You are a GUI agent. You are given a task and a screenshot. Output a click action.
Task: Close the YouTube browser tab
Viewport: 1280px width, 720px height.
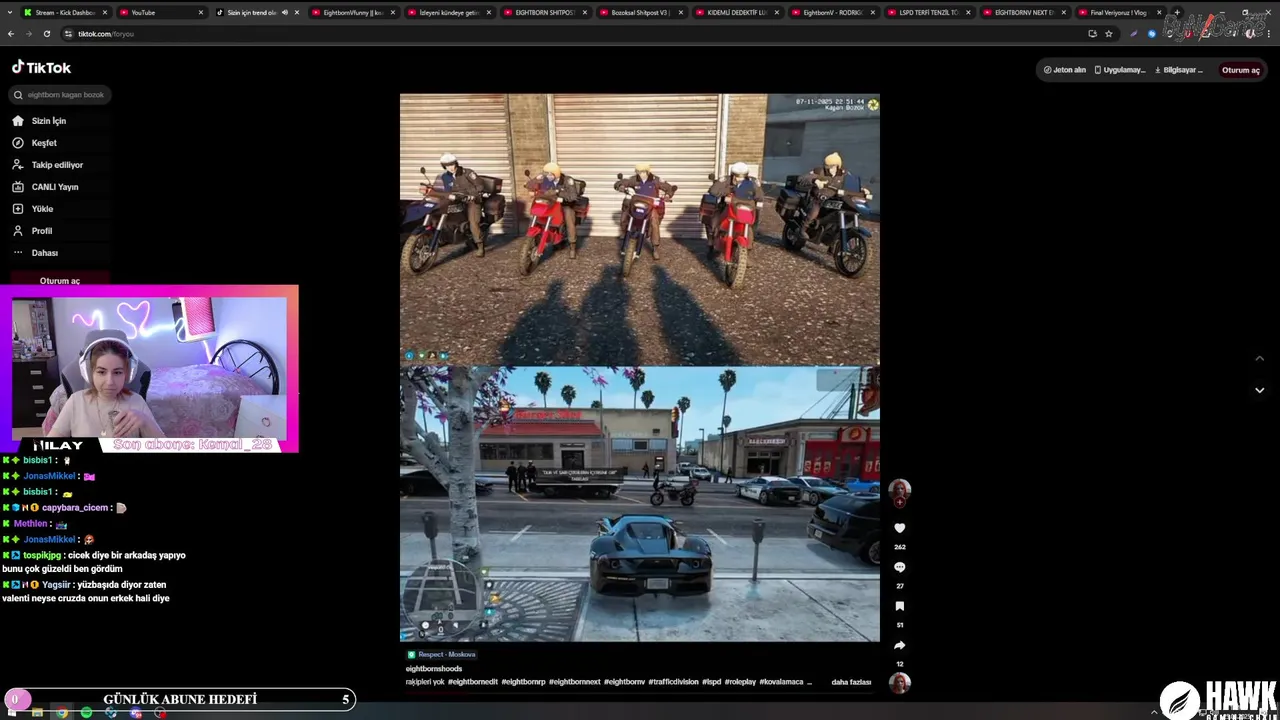pos(200,12)
